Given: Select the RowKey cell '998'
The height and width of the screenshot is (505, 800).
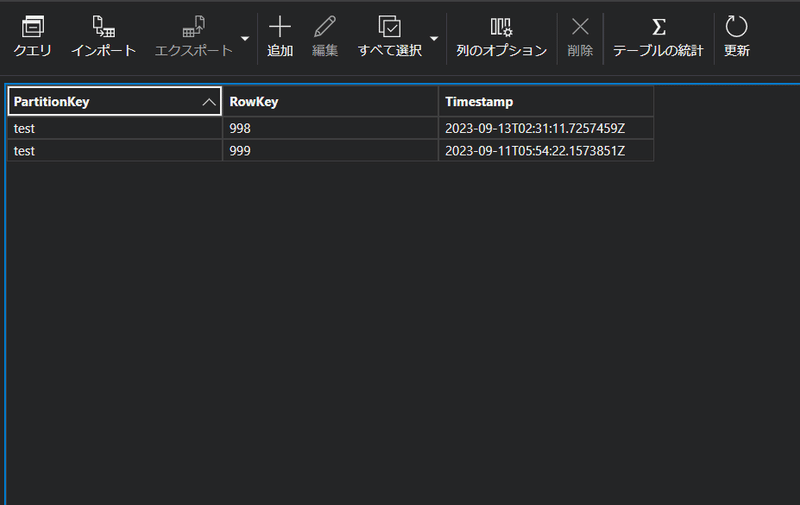Looking at the screenshot, I should tap(331, 128).
